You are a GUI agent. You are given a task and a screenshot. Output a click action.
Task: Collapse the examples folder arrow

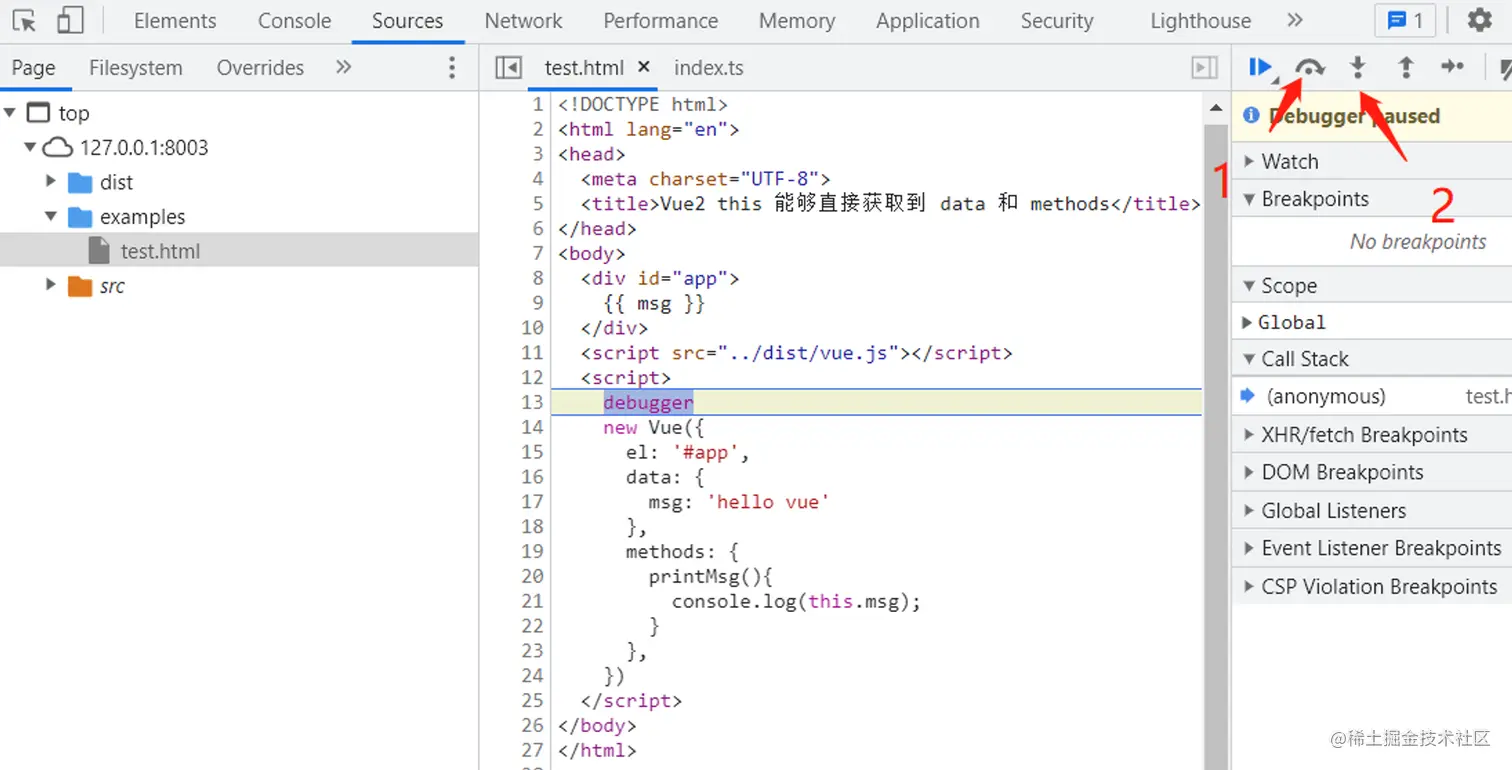coord(51,216)
